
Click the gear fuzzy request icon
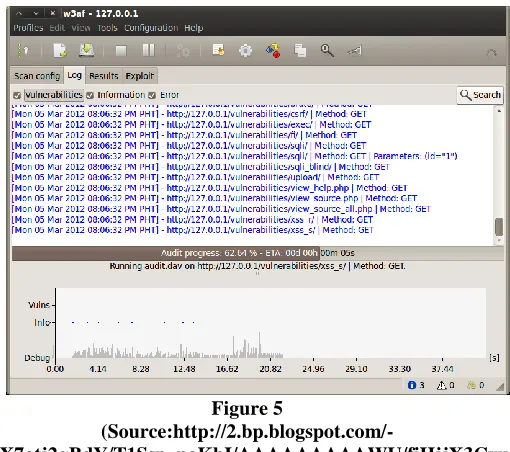coord(246,51)
